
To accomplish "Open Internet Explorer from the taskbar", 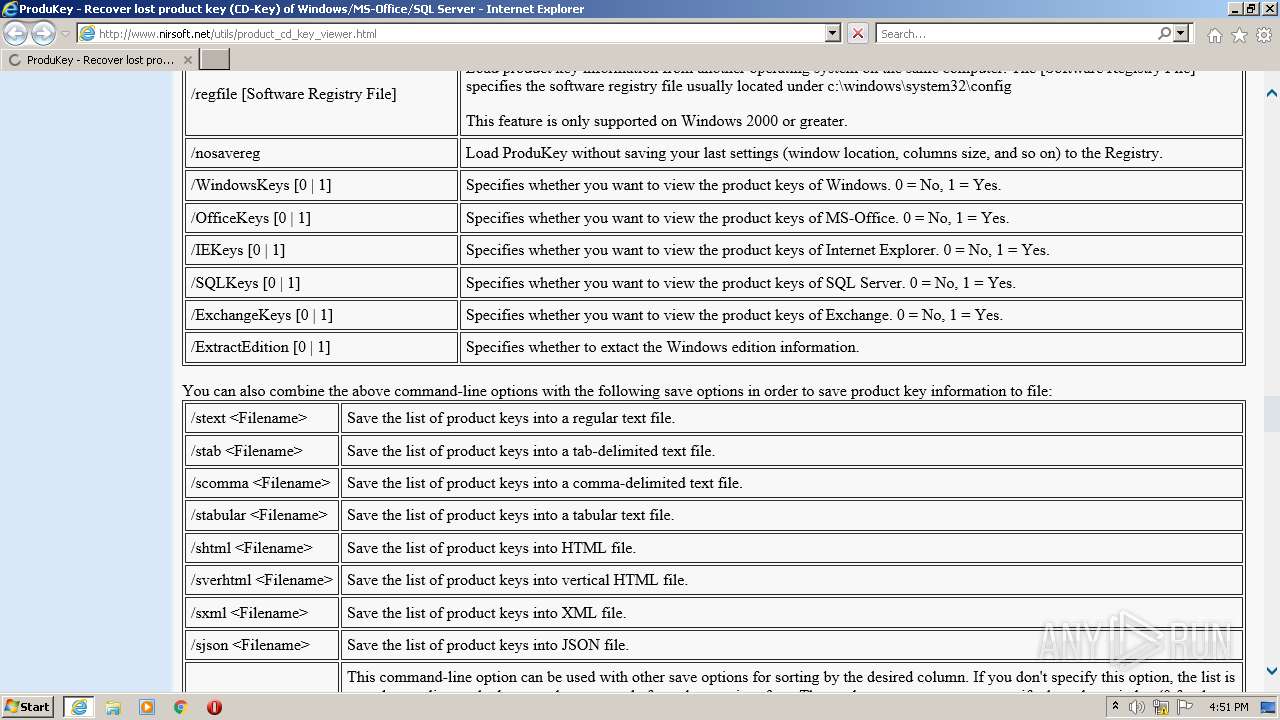I will (79, 706).
